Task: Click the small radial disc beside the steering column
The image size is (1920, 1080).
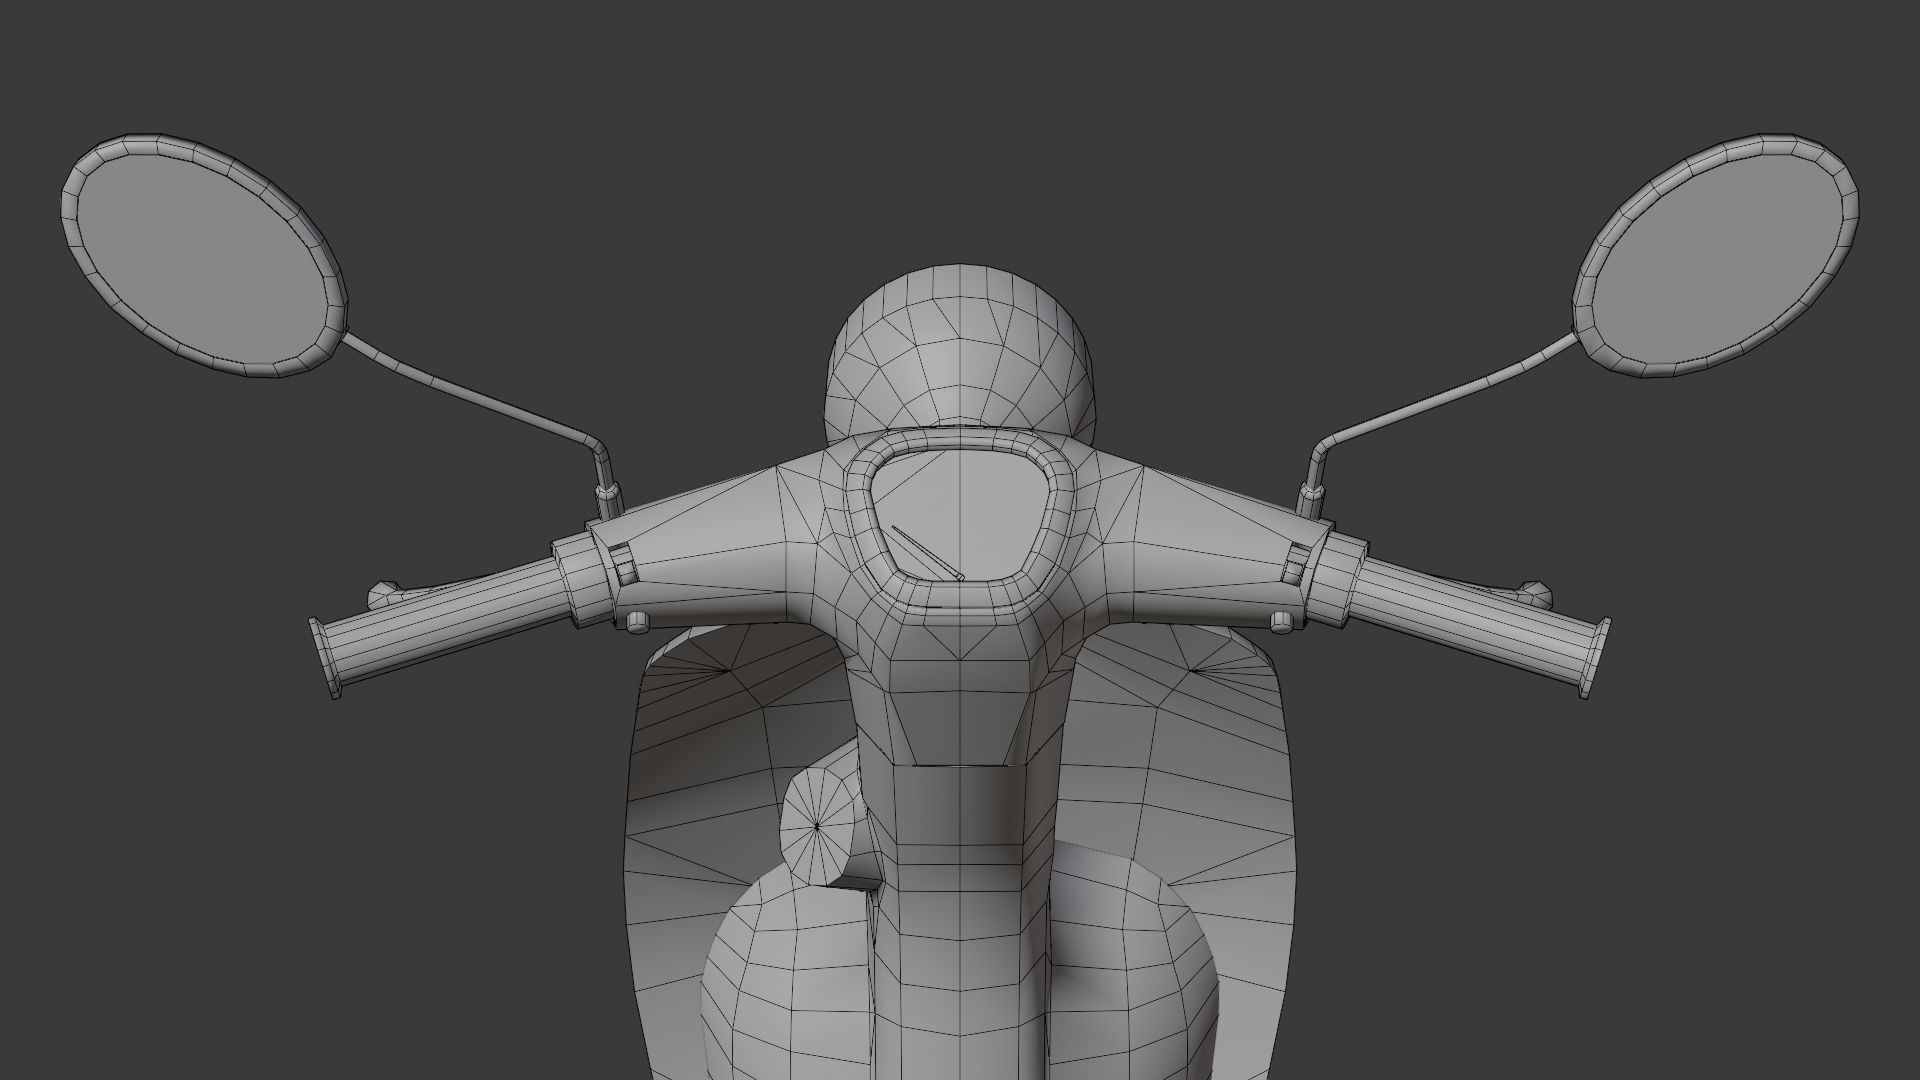Action: (x=820, y=825)
